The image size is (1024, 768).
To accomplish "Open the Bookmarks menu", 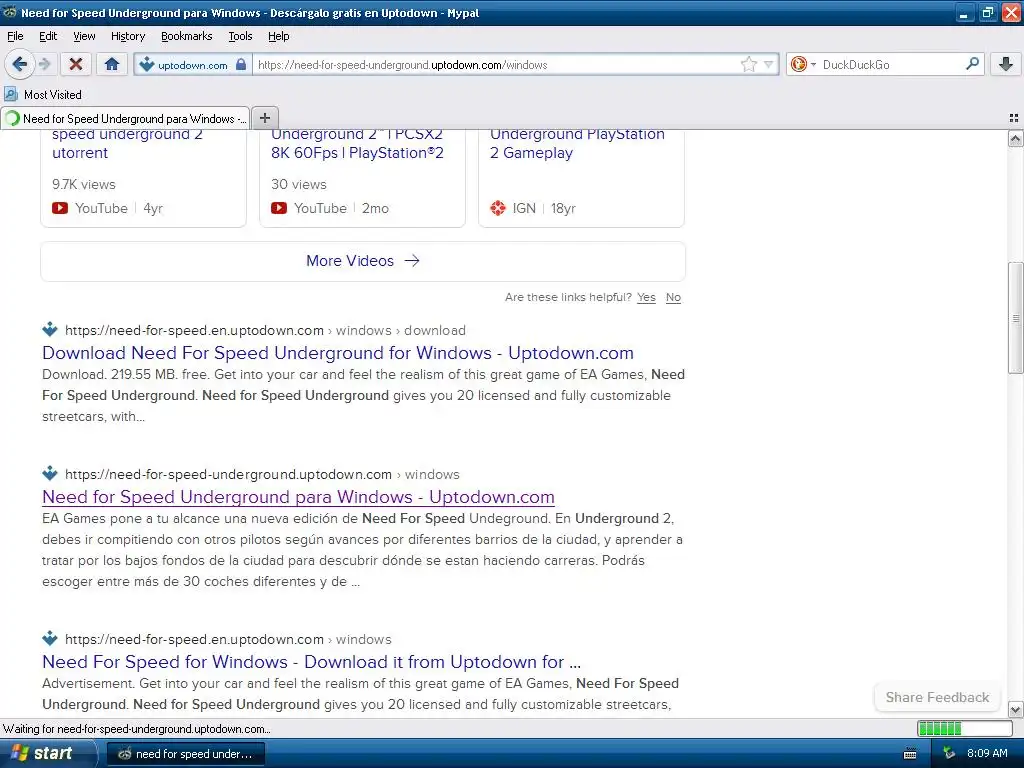I will (x=186, y=36).
